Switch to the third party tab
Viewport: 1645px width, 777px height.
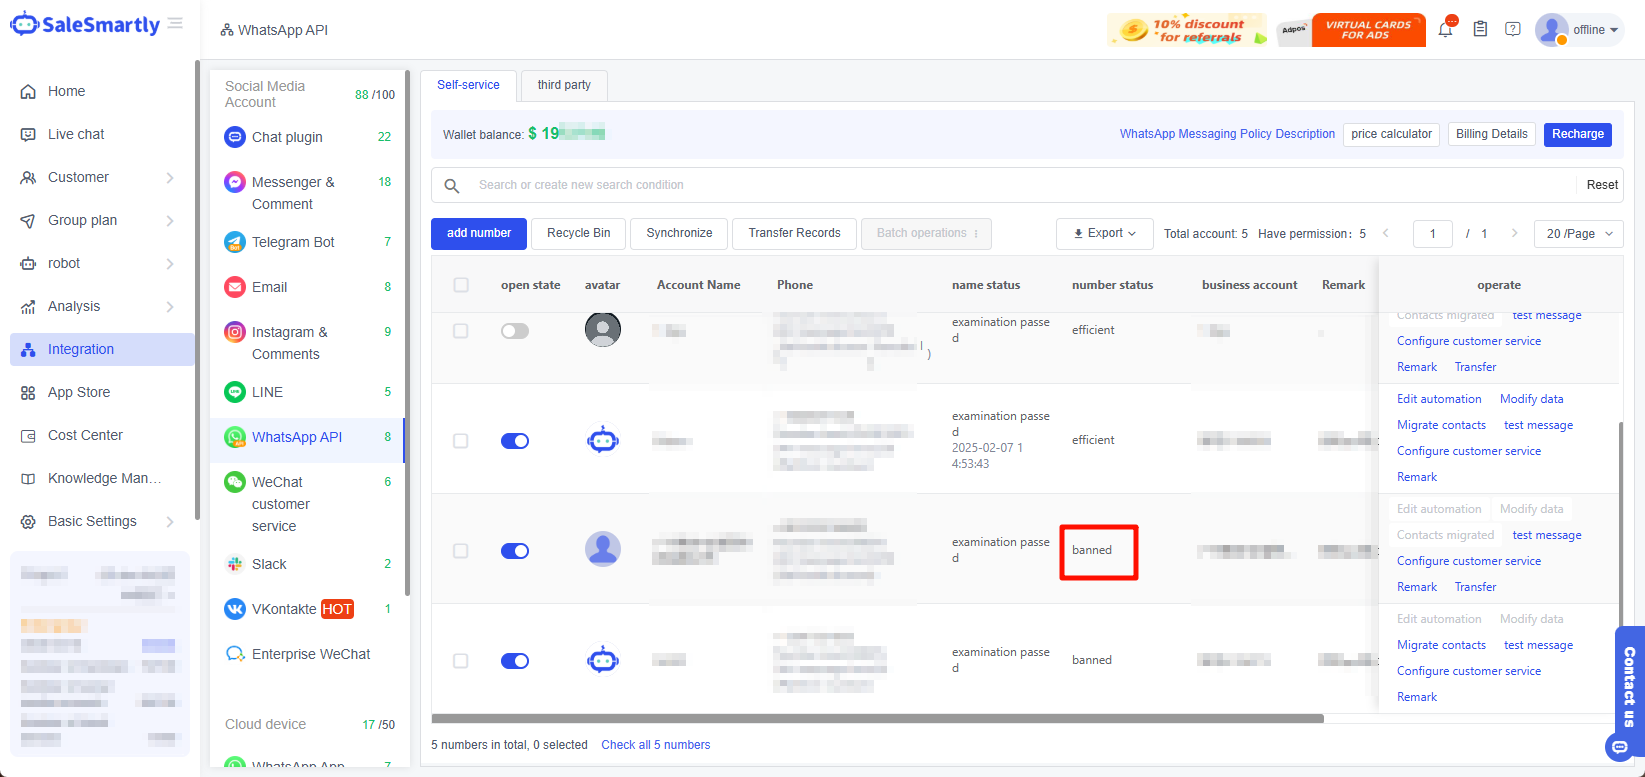[x=564, y=85]
